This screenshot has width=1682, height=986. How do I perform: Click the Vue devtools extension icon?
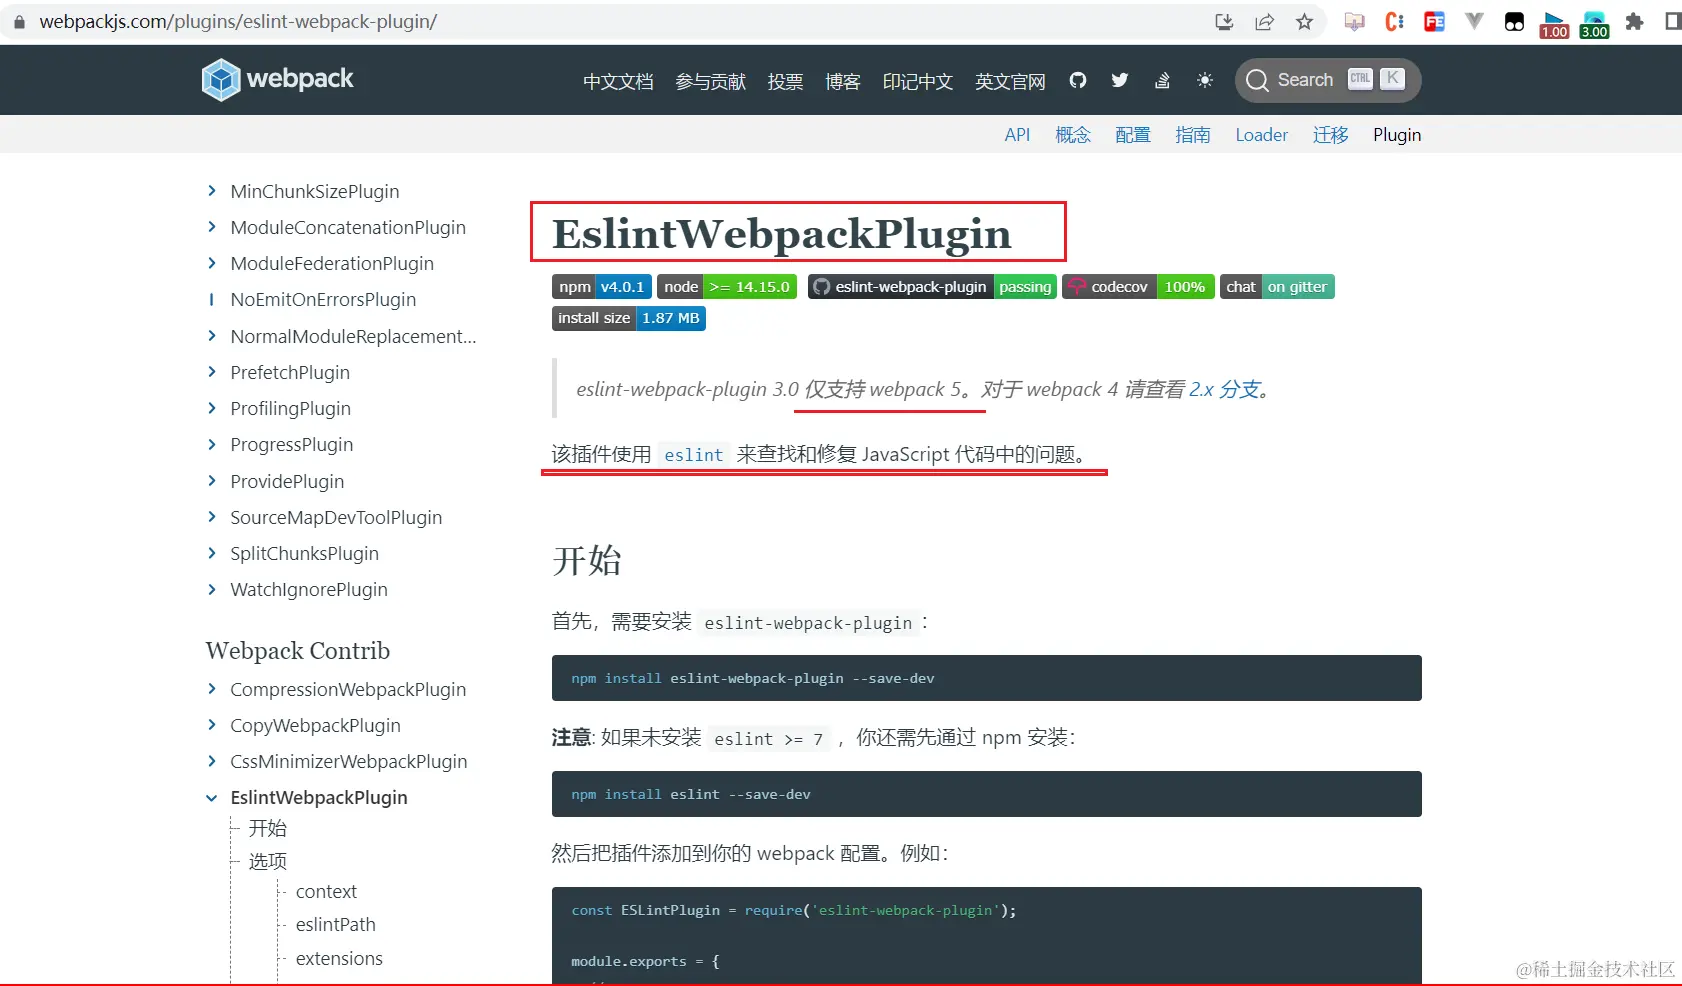(1474, 21)
